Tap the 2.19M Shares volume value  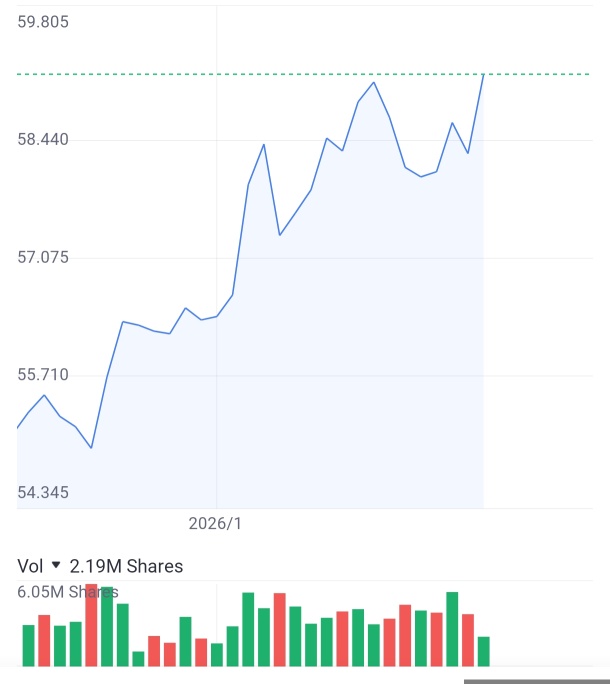coord(126,566)
